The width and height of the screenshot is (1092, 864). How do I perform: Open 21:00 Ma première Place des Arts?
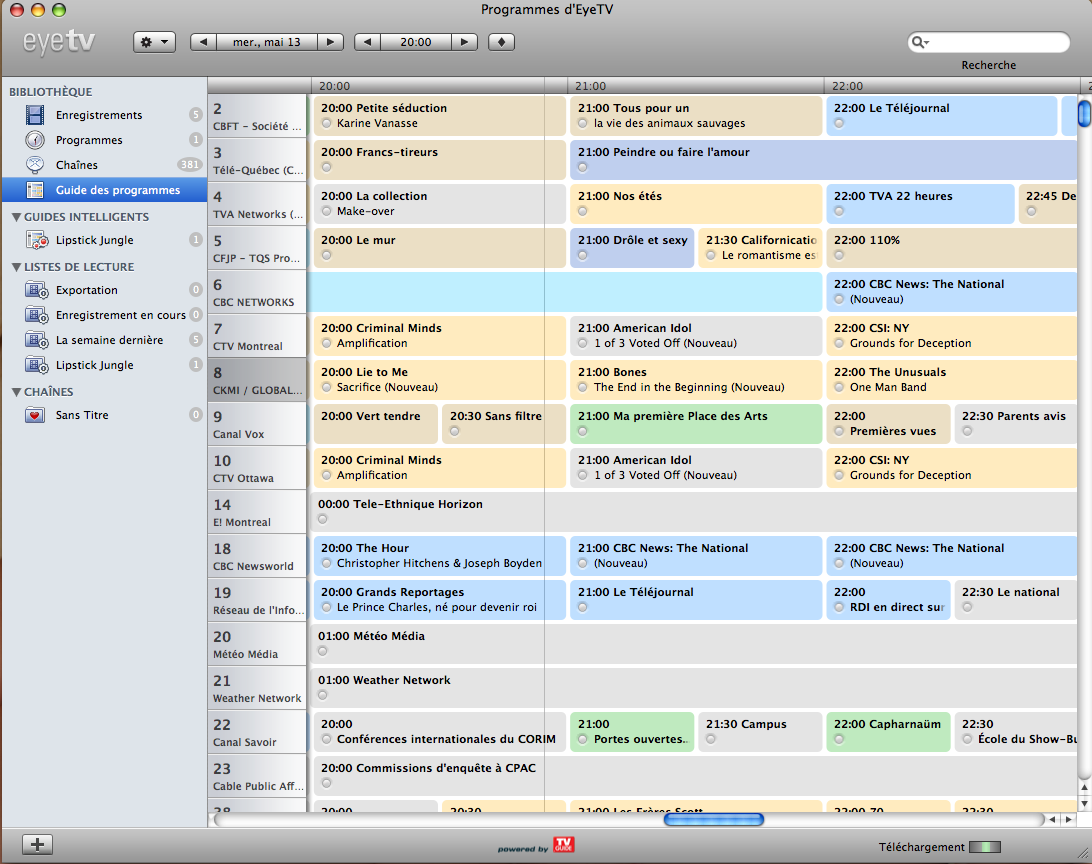(x=696, y=424)
